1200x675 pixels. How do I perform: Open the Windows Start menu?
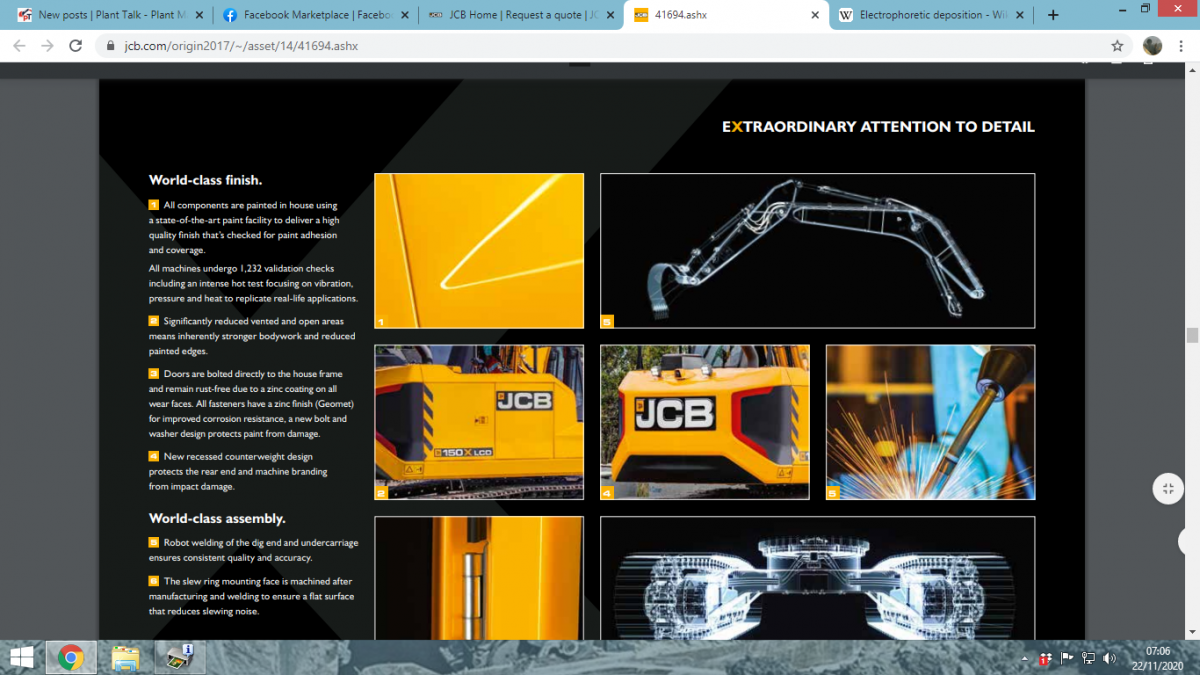[x=20, y=657]
